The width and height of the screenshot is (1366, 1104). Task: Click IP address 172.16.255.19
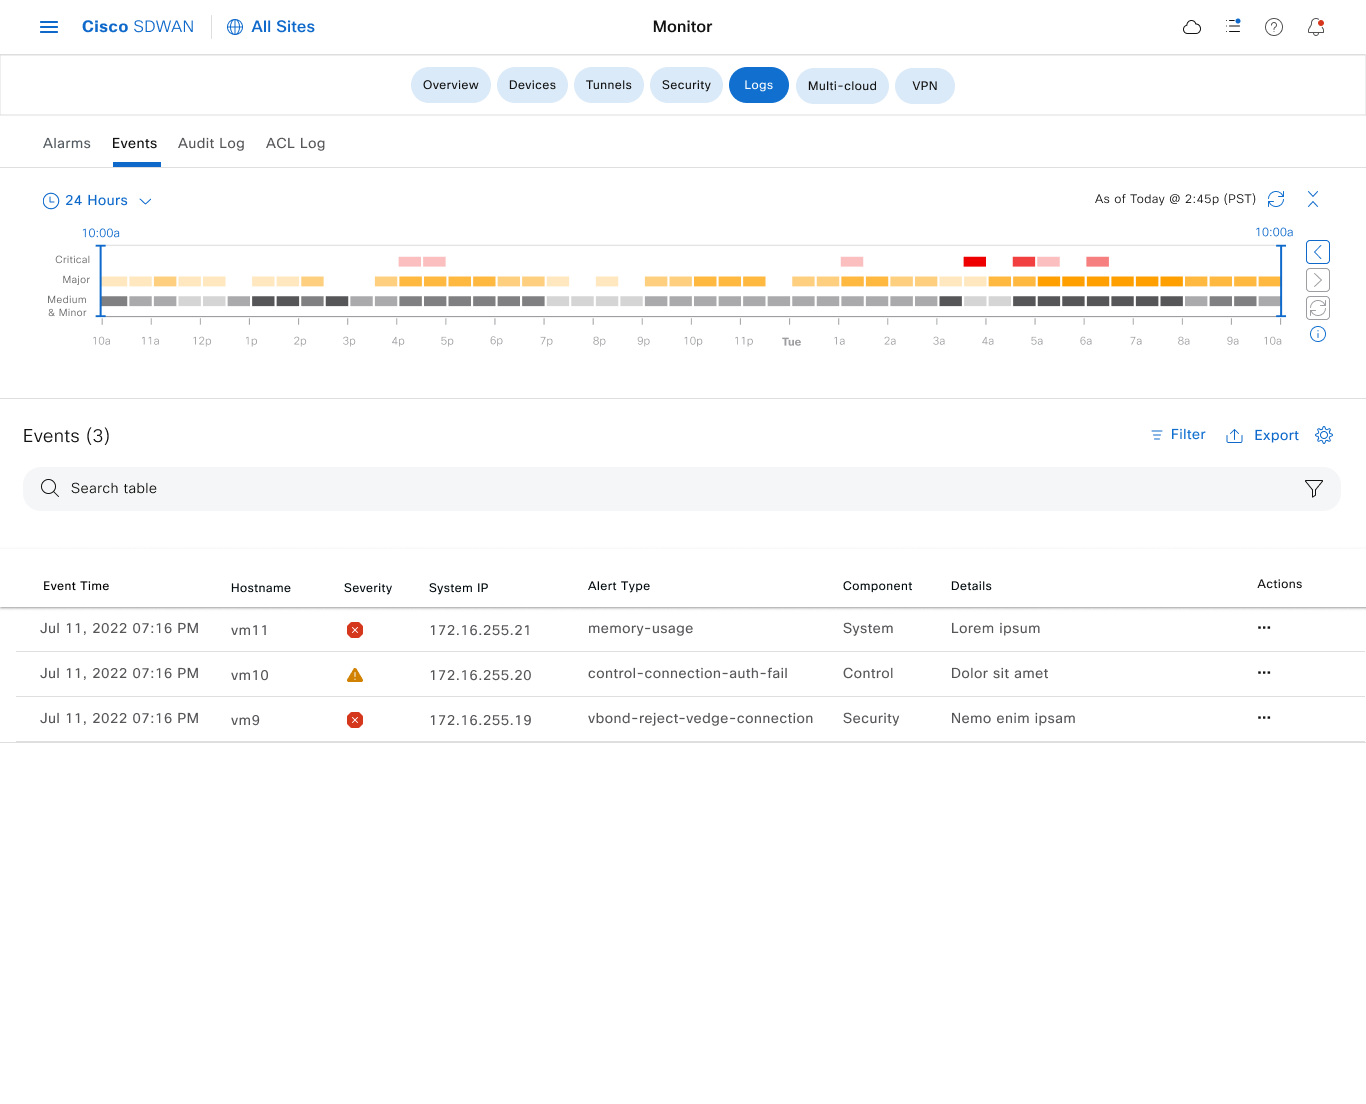480,720
